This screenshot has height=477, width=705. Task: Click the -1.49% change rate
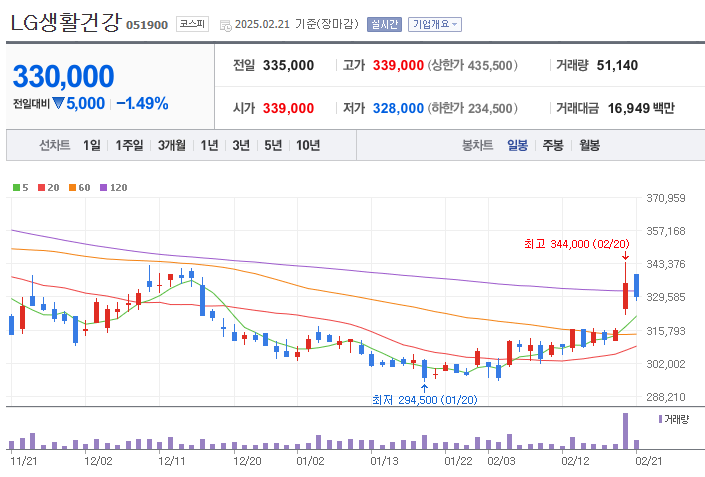[x=142, y=103]
